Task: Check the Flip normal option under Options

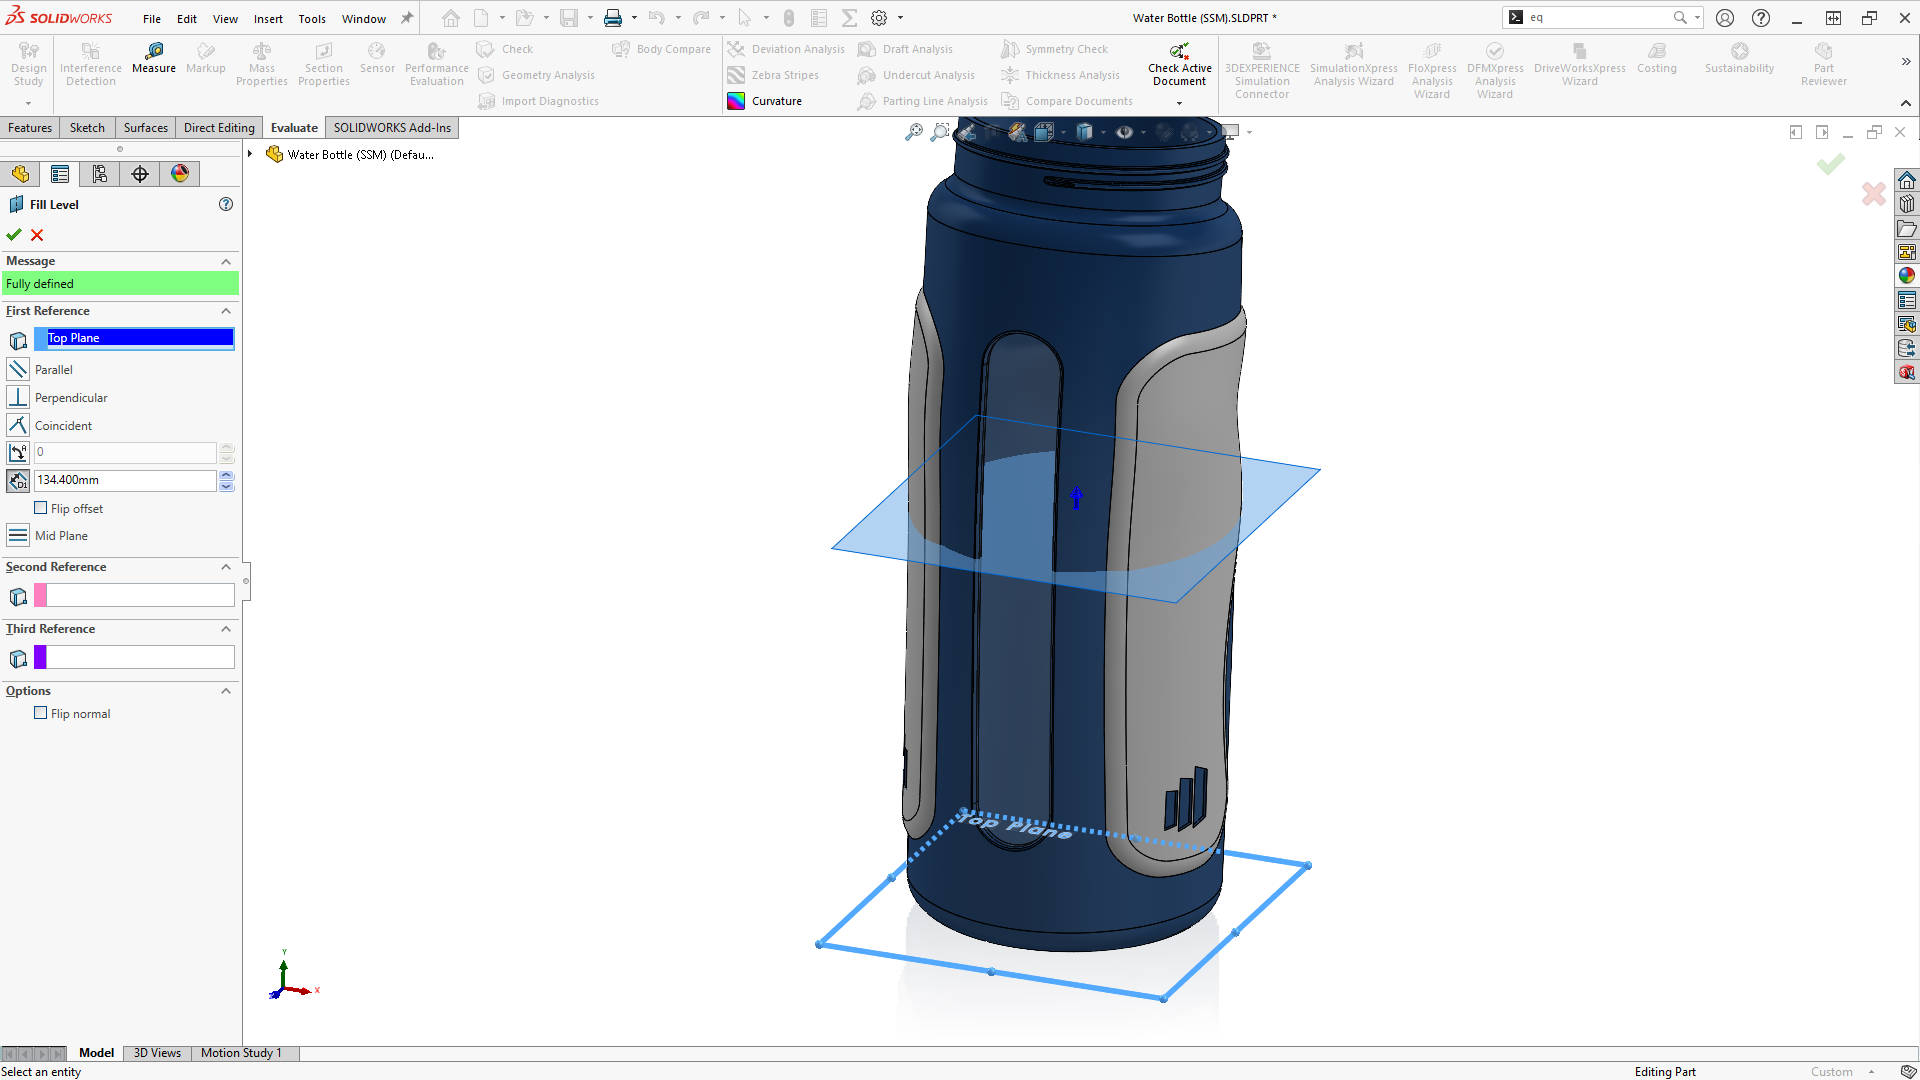Action: coord(41,713)
